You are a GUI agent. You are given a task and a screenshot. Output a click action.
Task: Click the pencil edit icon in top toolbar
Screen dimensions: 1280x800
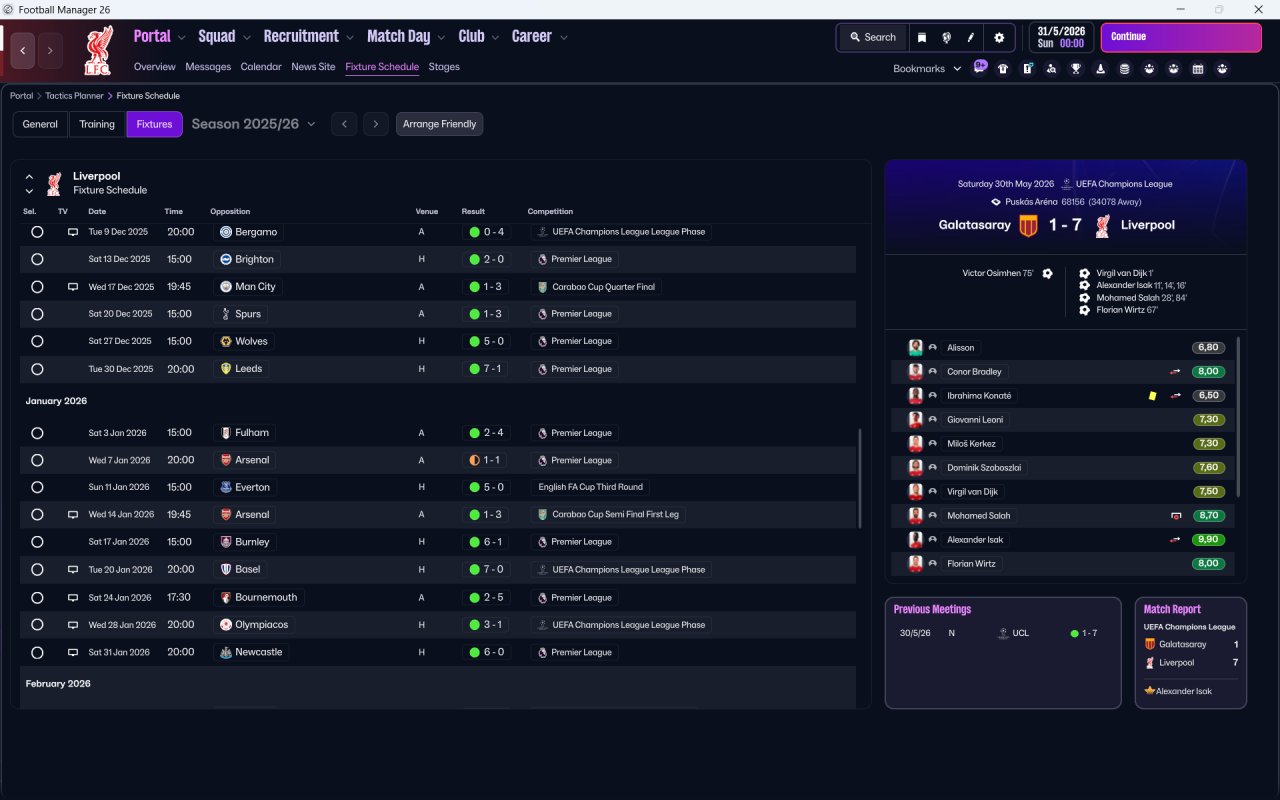point(970,37)
